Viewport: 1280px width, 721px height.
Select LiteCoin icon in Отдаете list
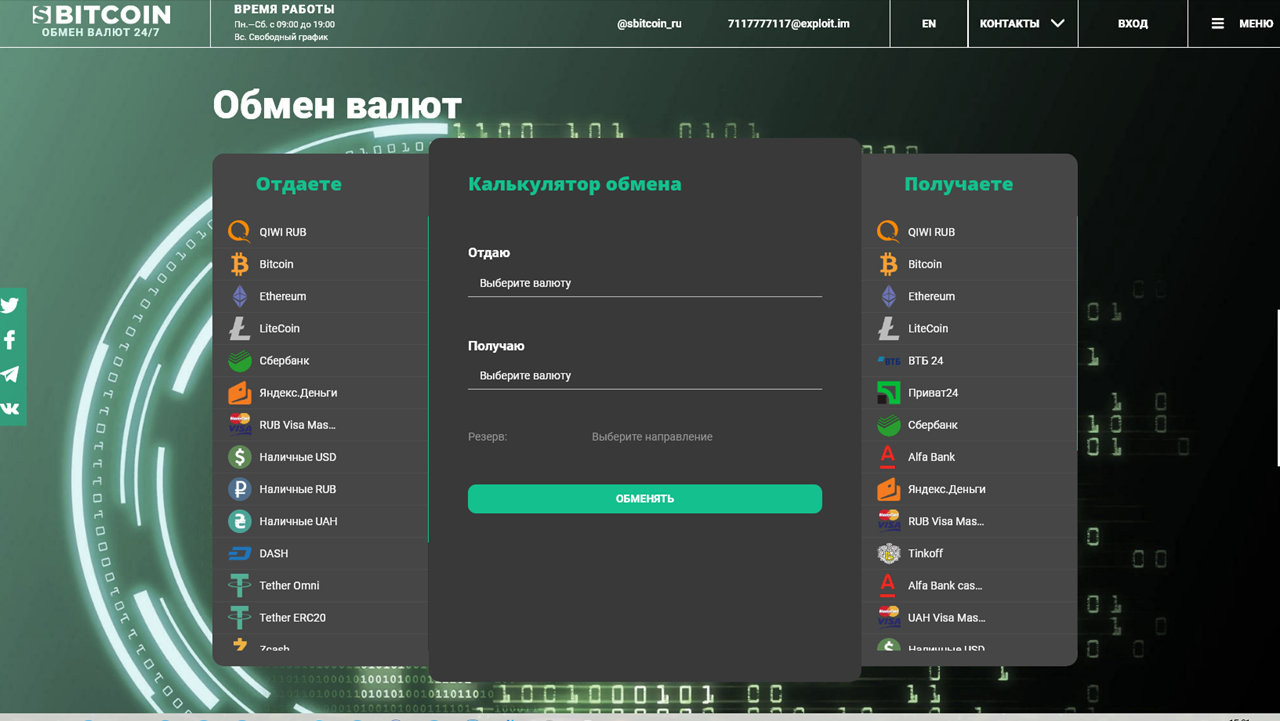(x=239, y=328)
